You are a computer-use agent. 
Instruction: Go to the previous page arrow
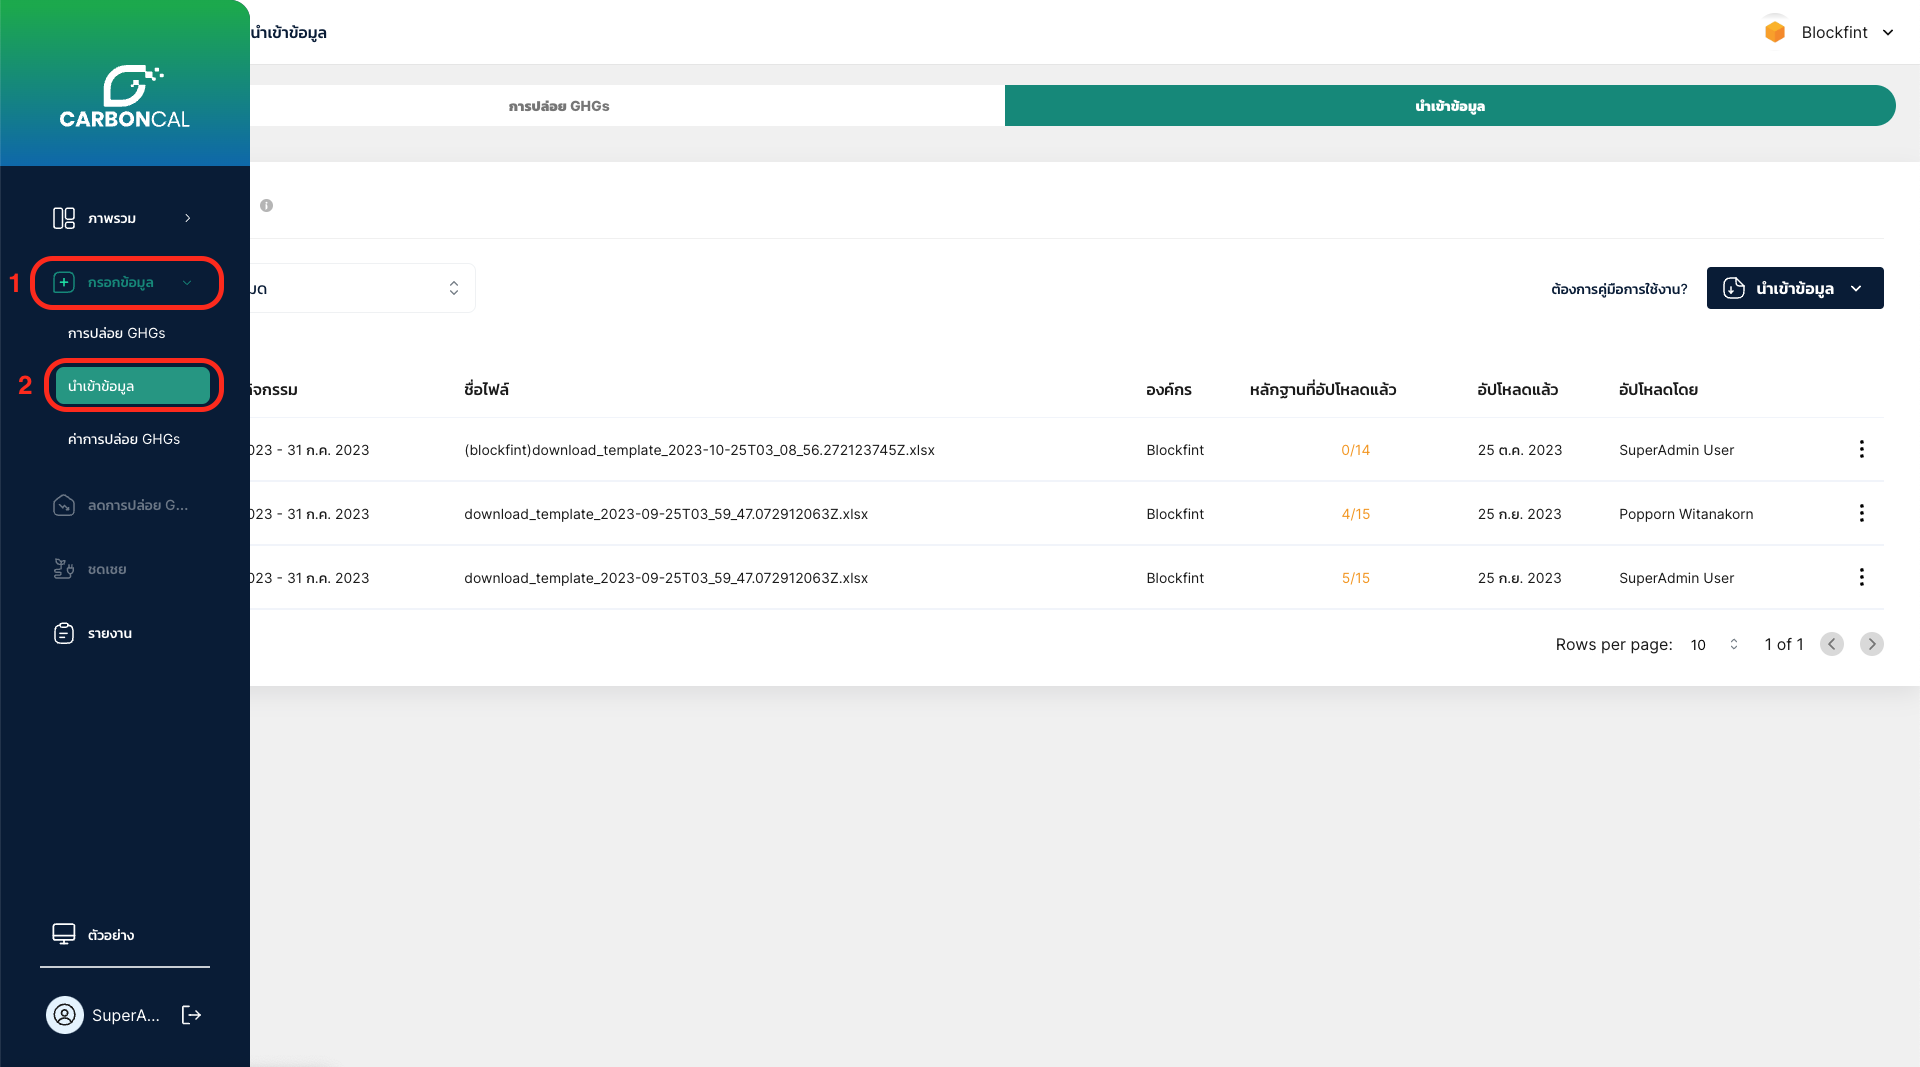(x=1831, y=644)
